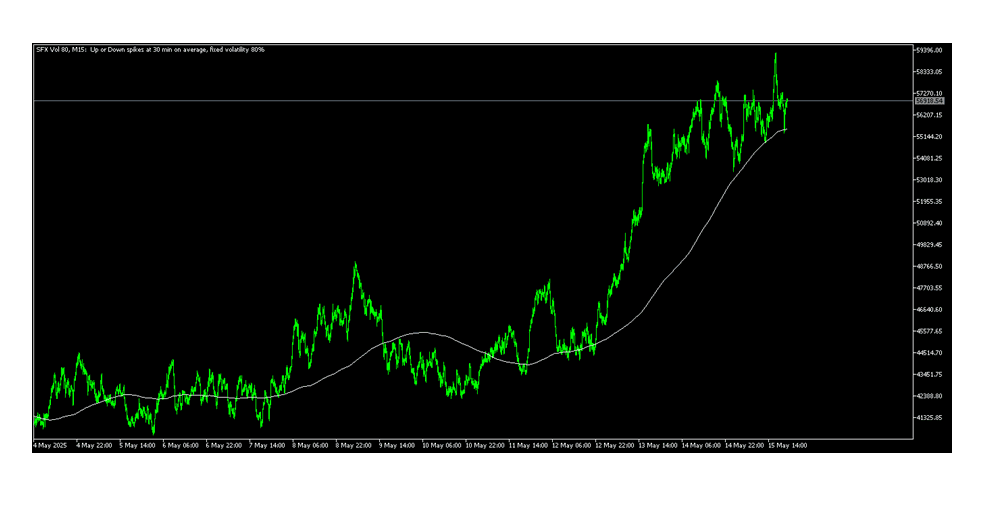Viewport: 998px width, 505px height.
Task: Click the 58333.05 price scale label
Action: [930, 72]
